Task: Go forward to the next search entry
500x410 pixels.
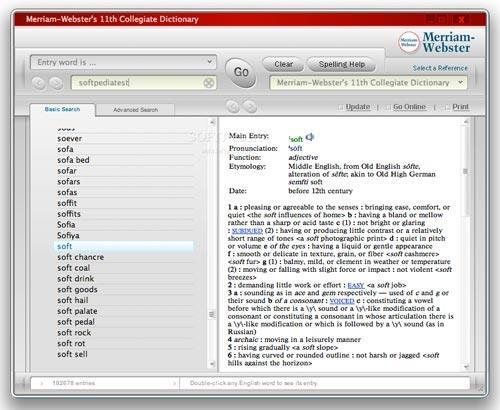Action: (x=56, y=83)
